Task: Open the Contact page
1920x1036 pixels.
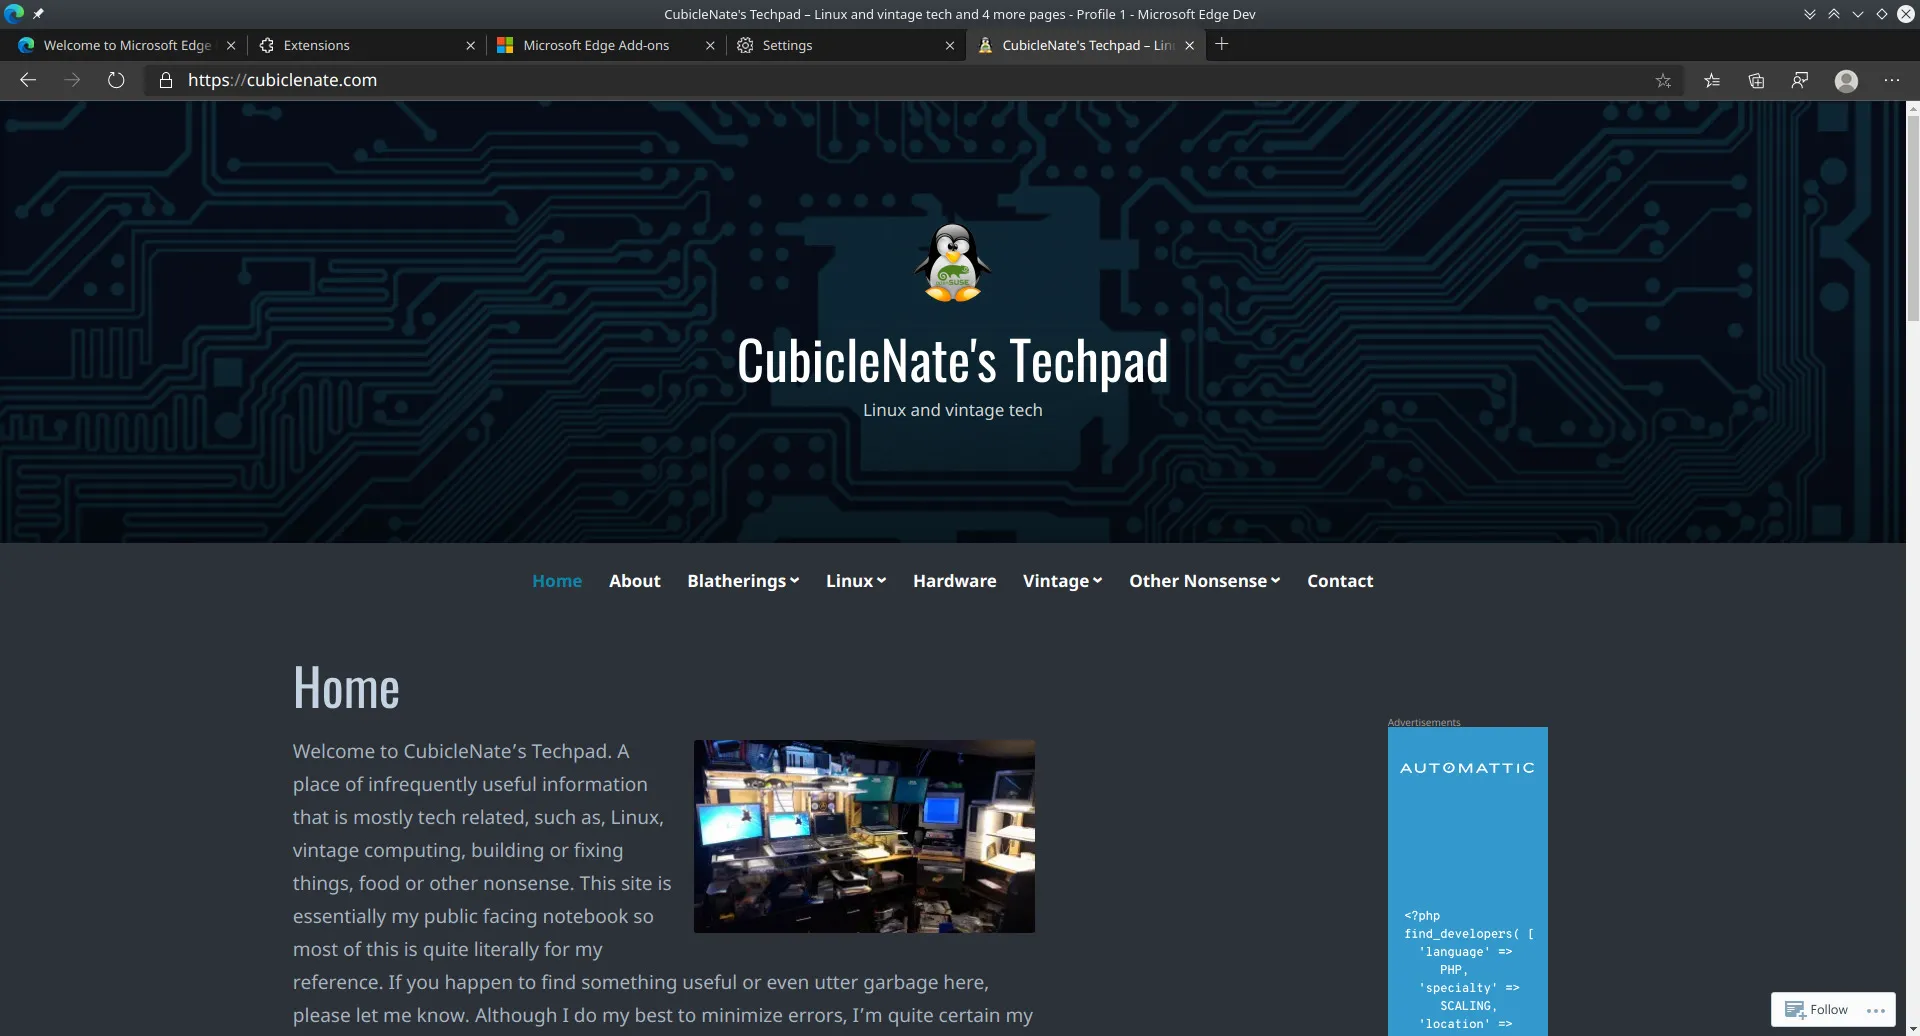Action: click(x=1339, y=580)
